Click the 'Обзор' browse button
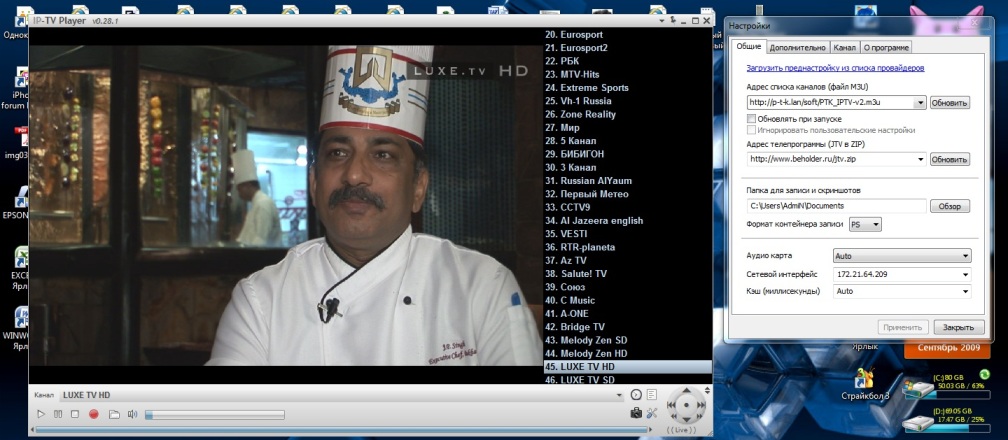 [950, 206]
